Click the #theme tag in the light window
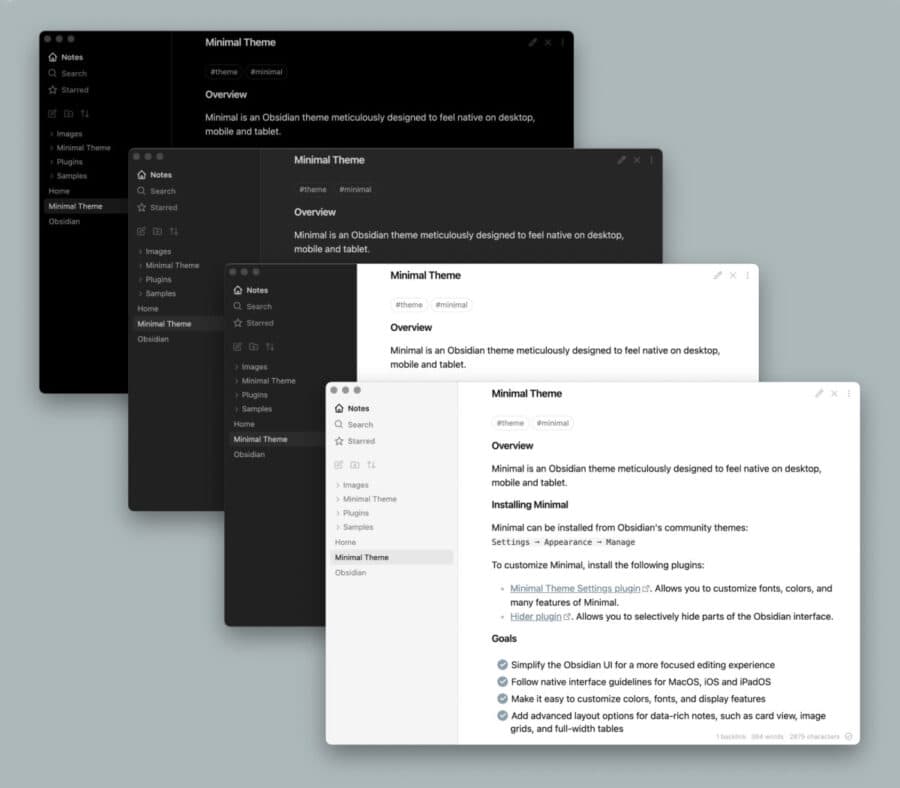 [x=510, y=423]
